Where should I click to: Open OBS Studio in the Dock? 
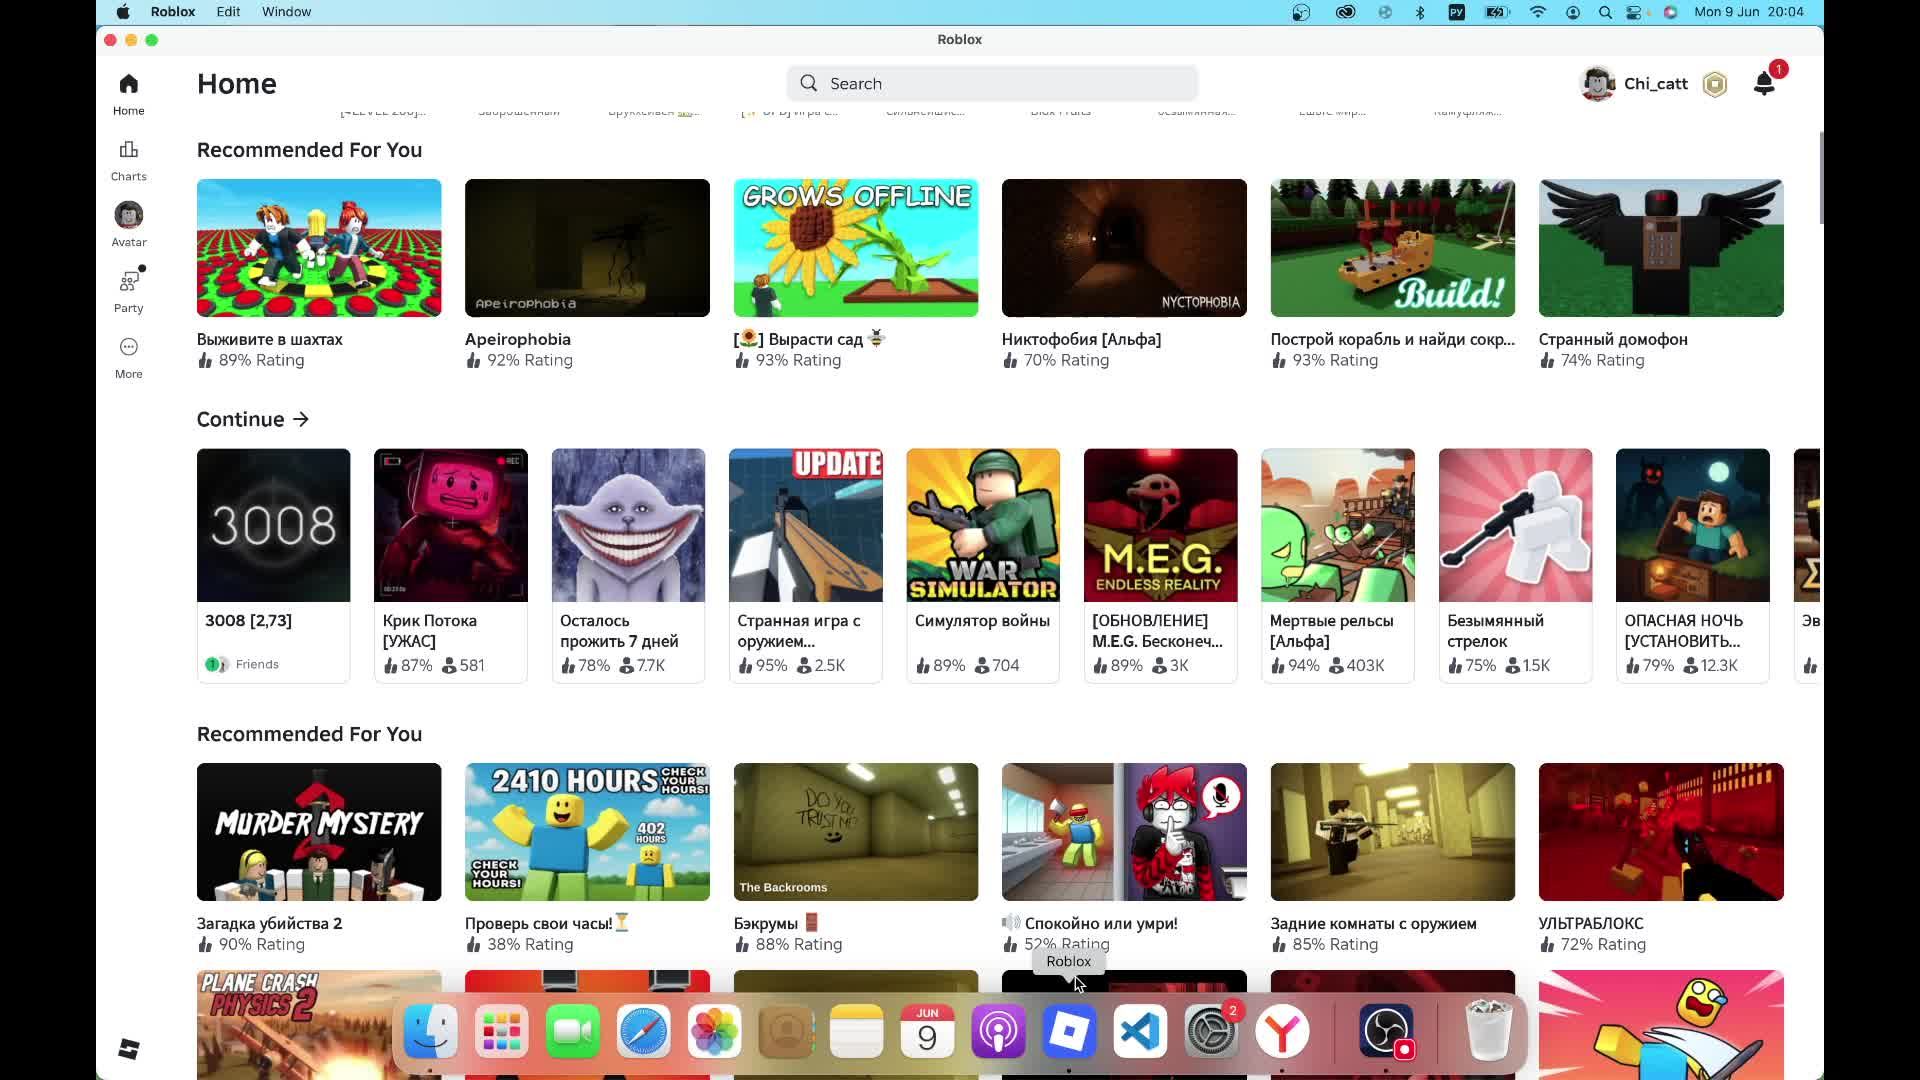(1386, 1031)
